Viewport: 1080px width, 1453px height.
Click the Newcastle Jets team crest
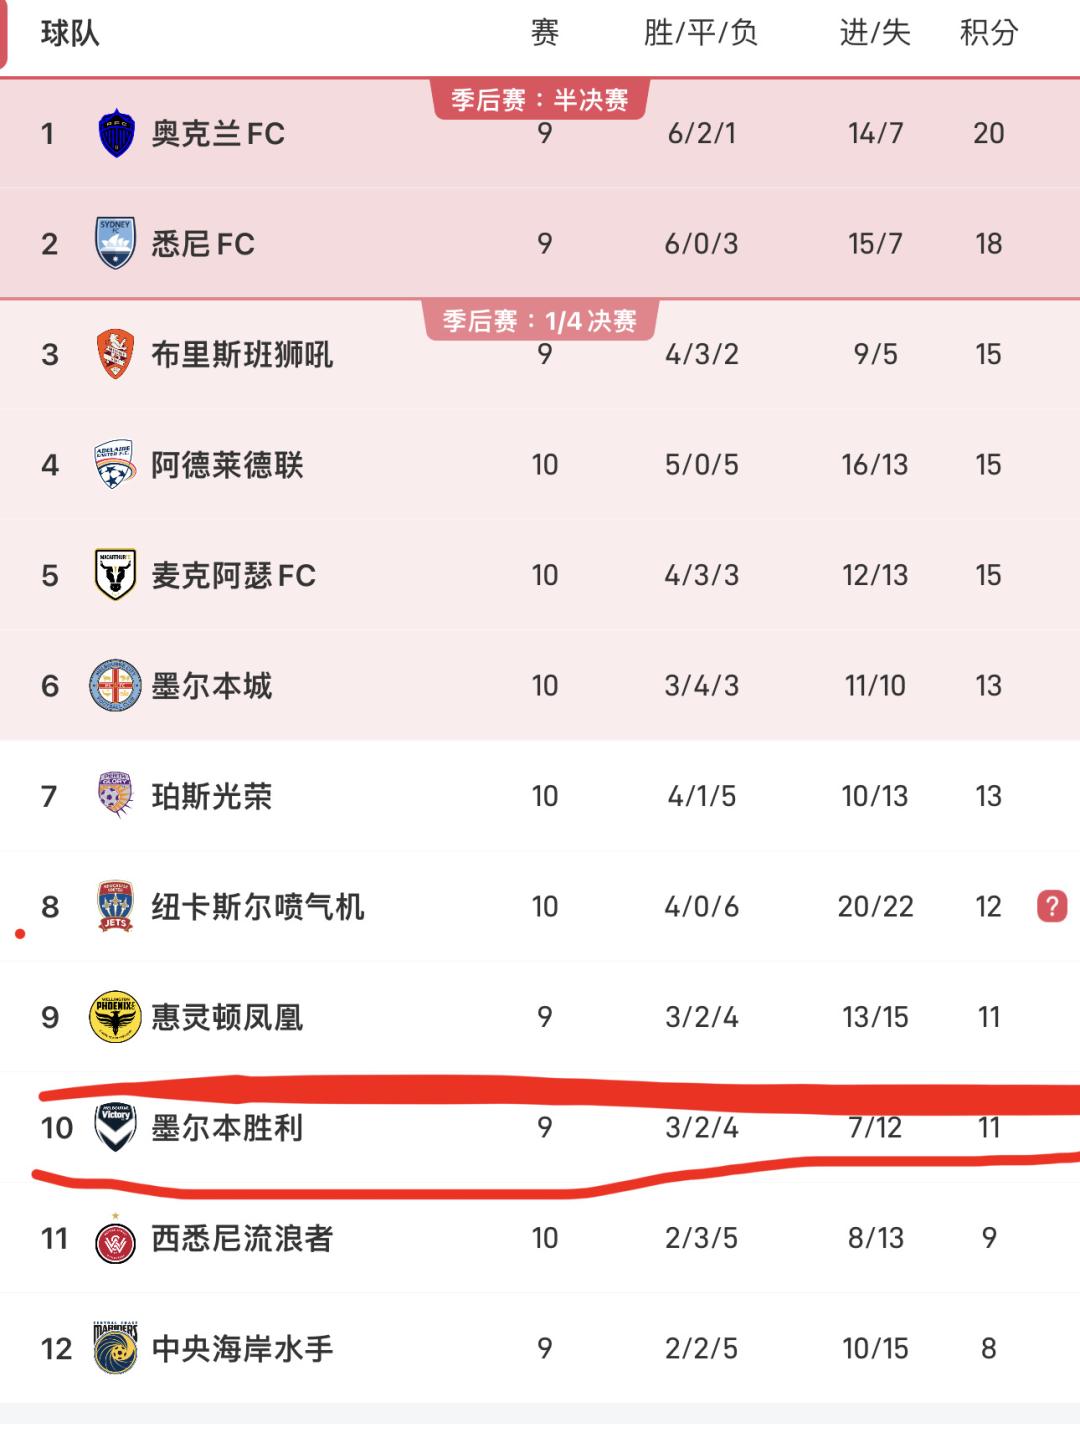(116, 906)
